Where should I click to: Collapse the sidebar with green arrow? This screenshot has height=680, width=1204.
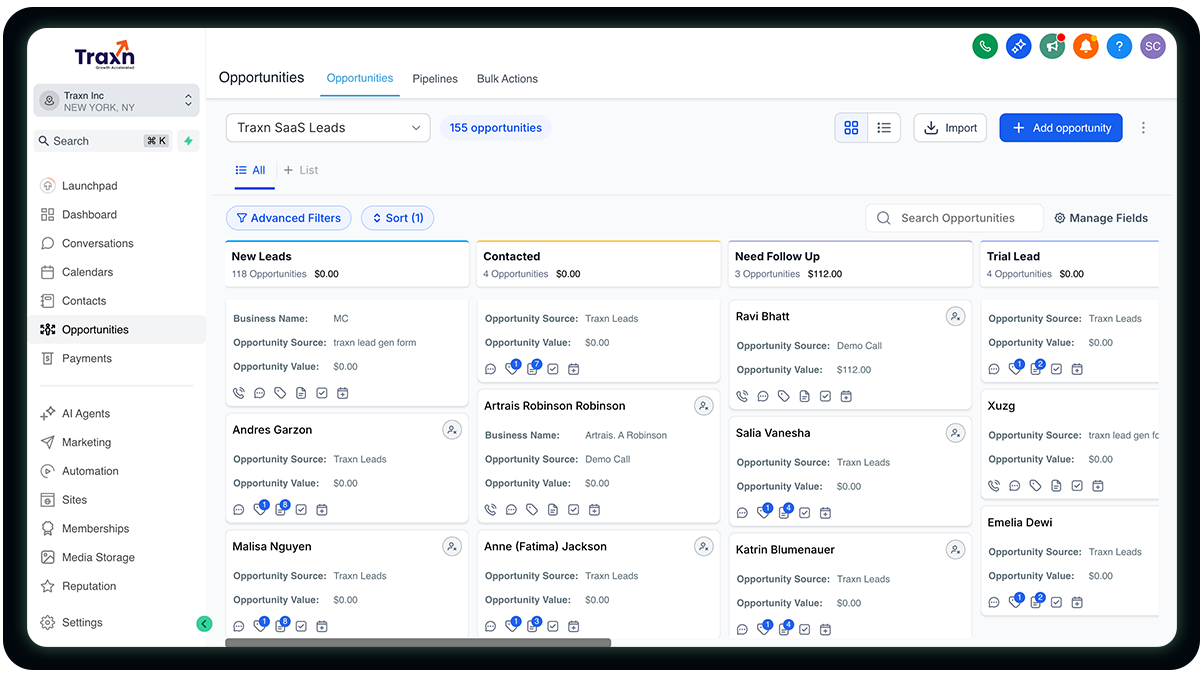[204, 623]
